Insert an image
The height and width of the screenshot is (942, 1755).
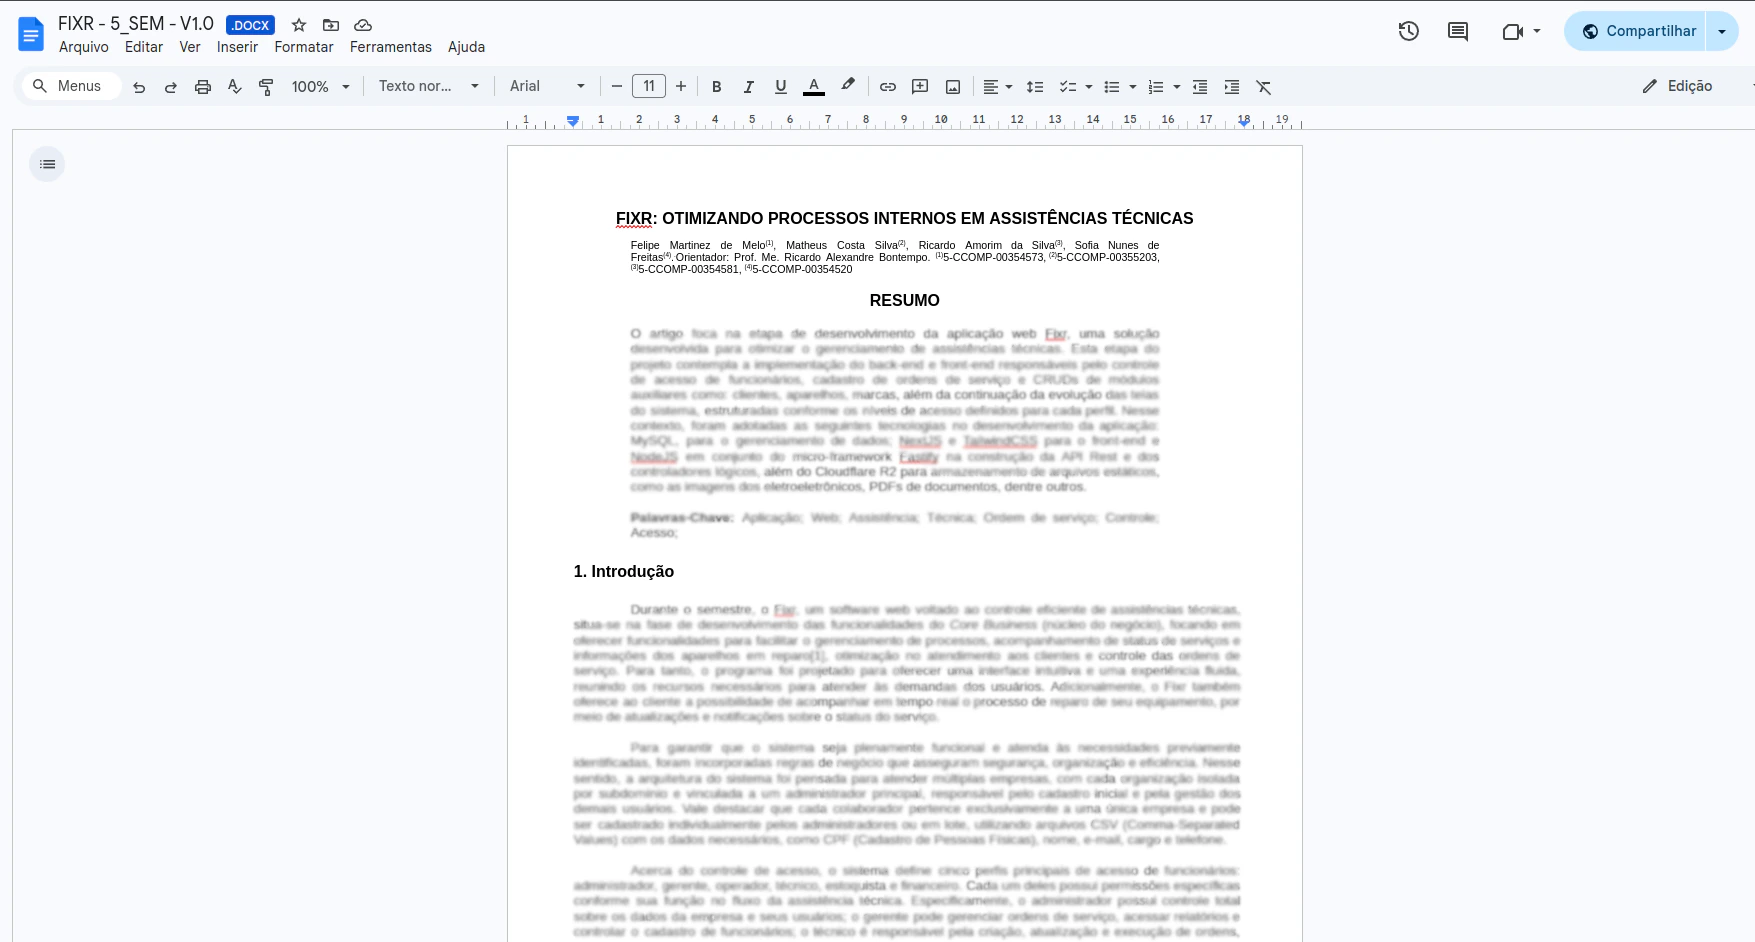[953, 87]
